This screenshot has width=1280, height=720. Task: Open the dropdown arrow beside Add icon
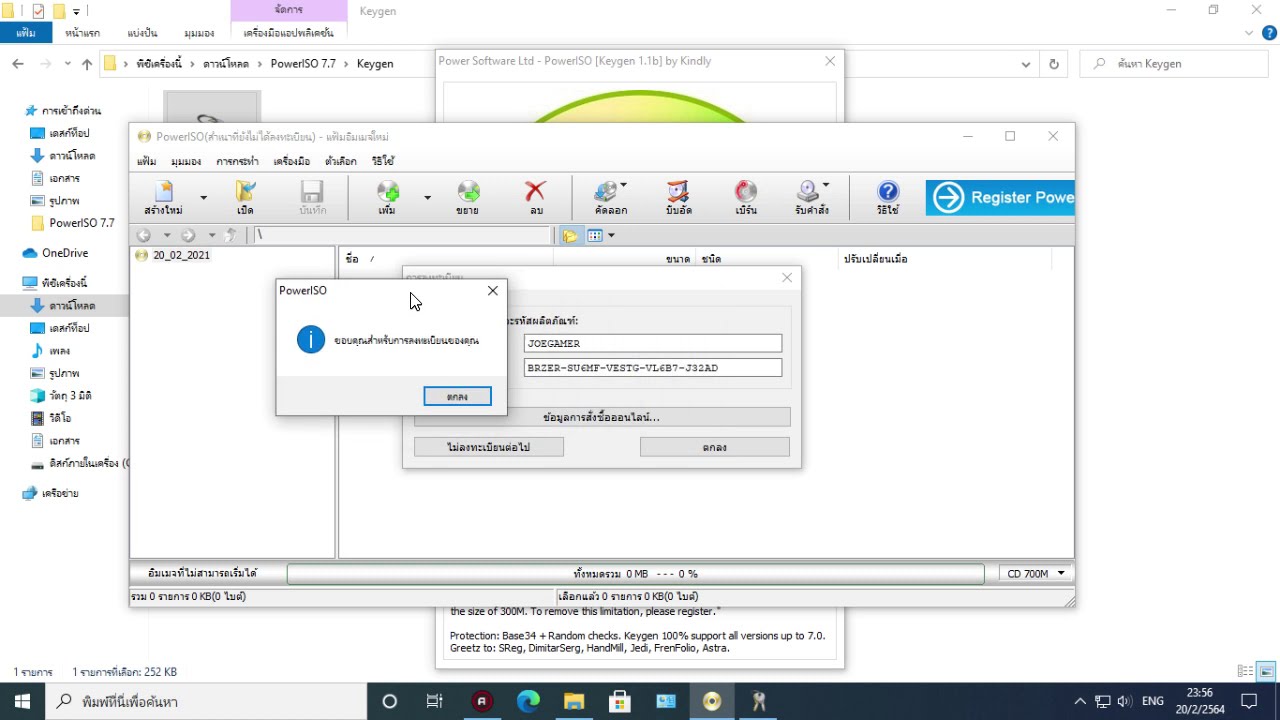[427, 198]
